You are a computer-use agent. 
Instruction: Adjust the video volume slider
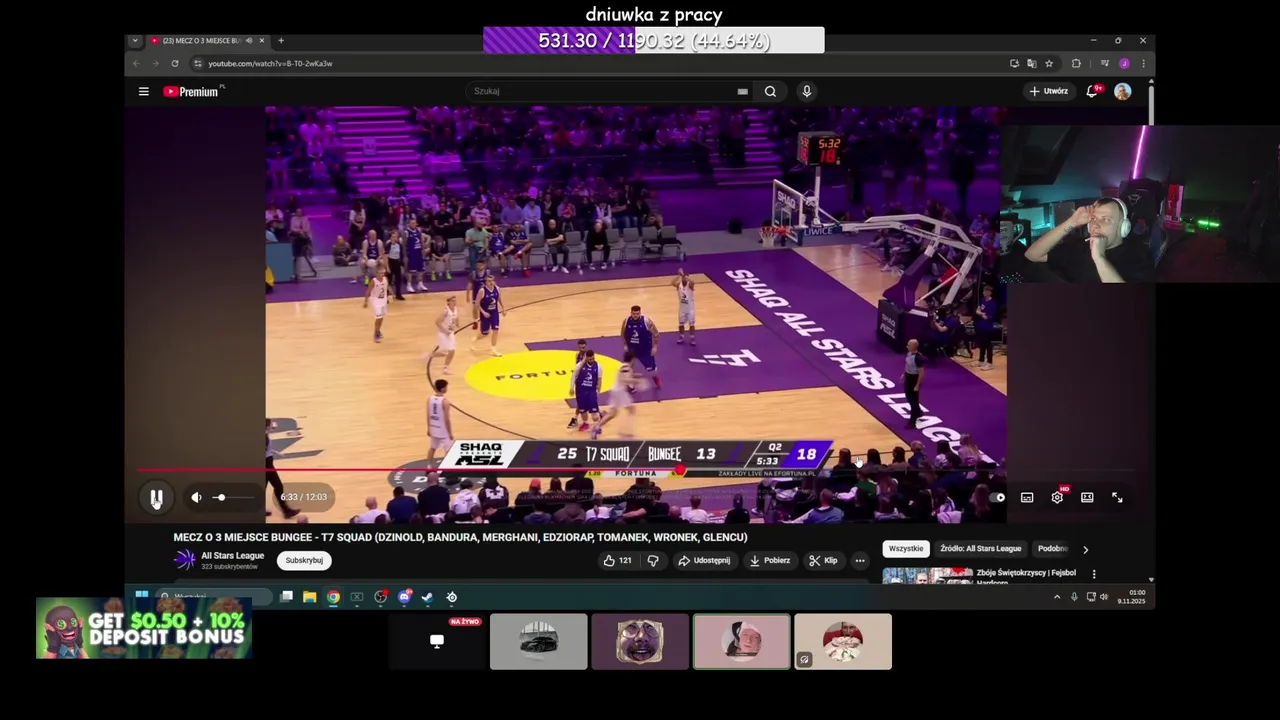click(x=233, y=497)
